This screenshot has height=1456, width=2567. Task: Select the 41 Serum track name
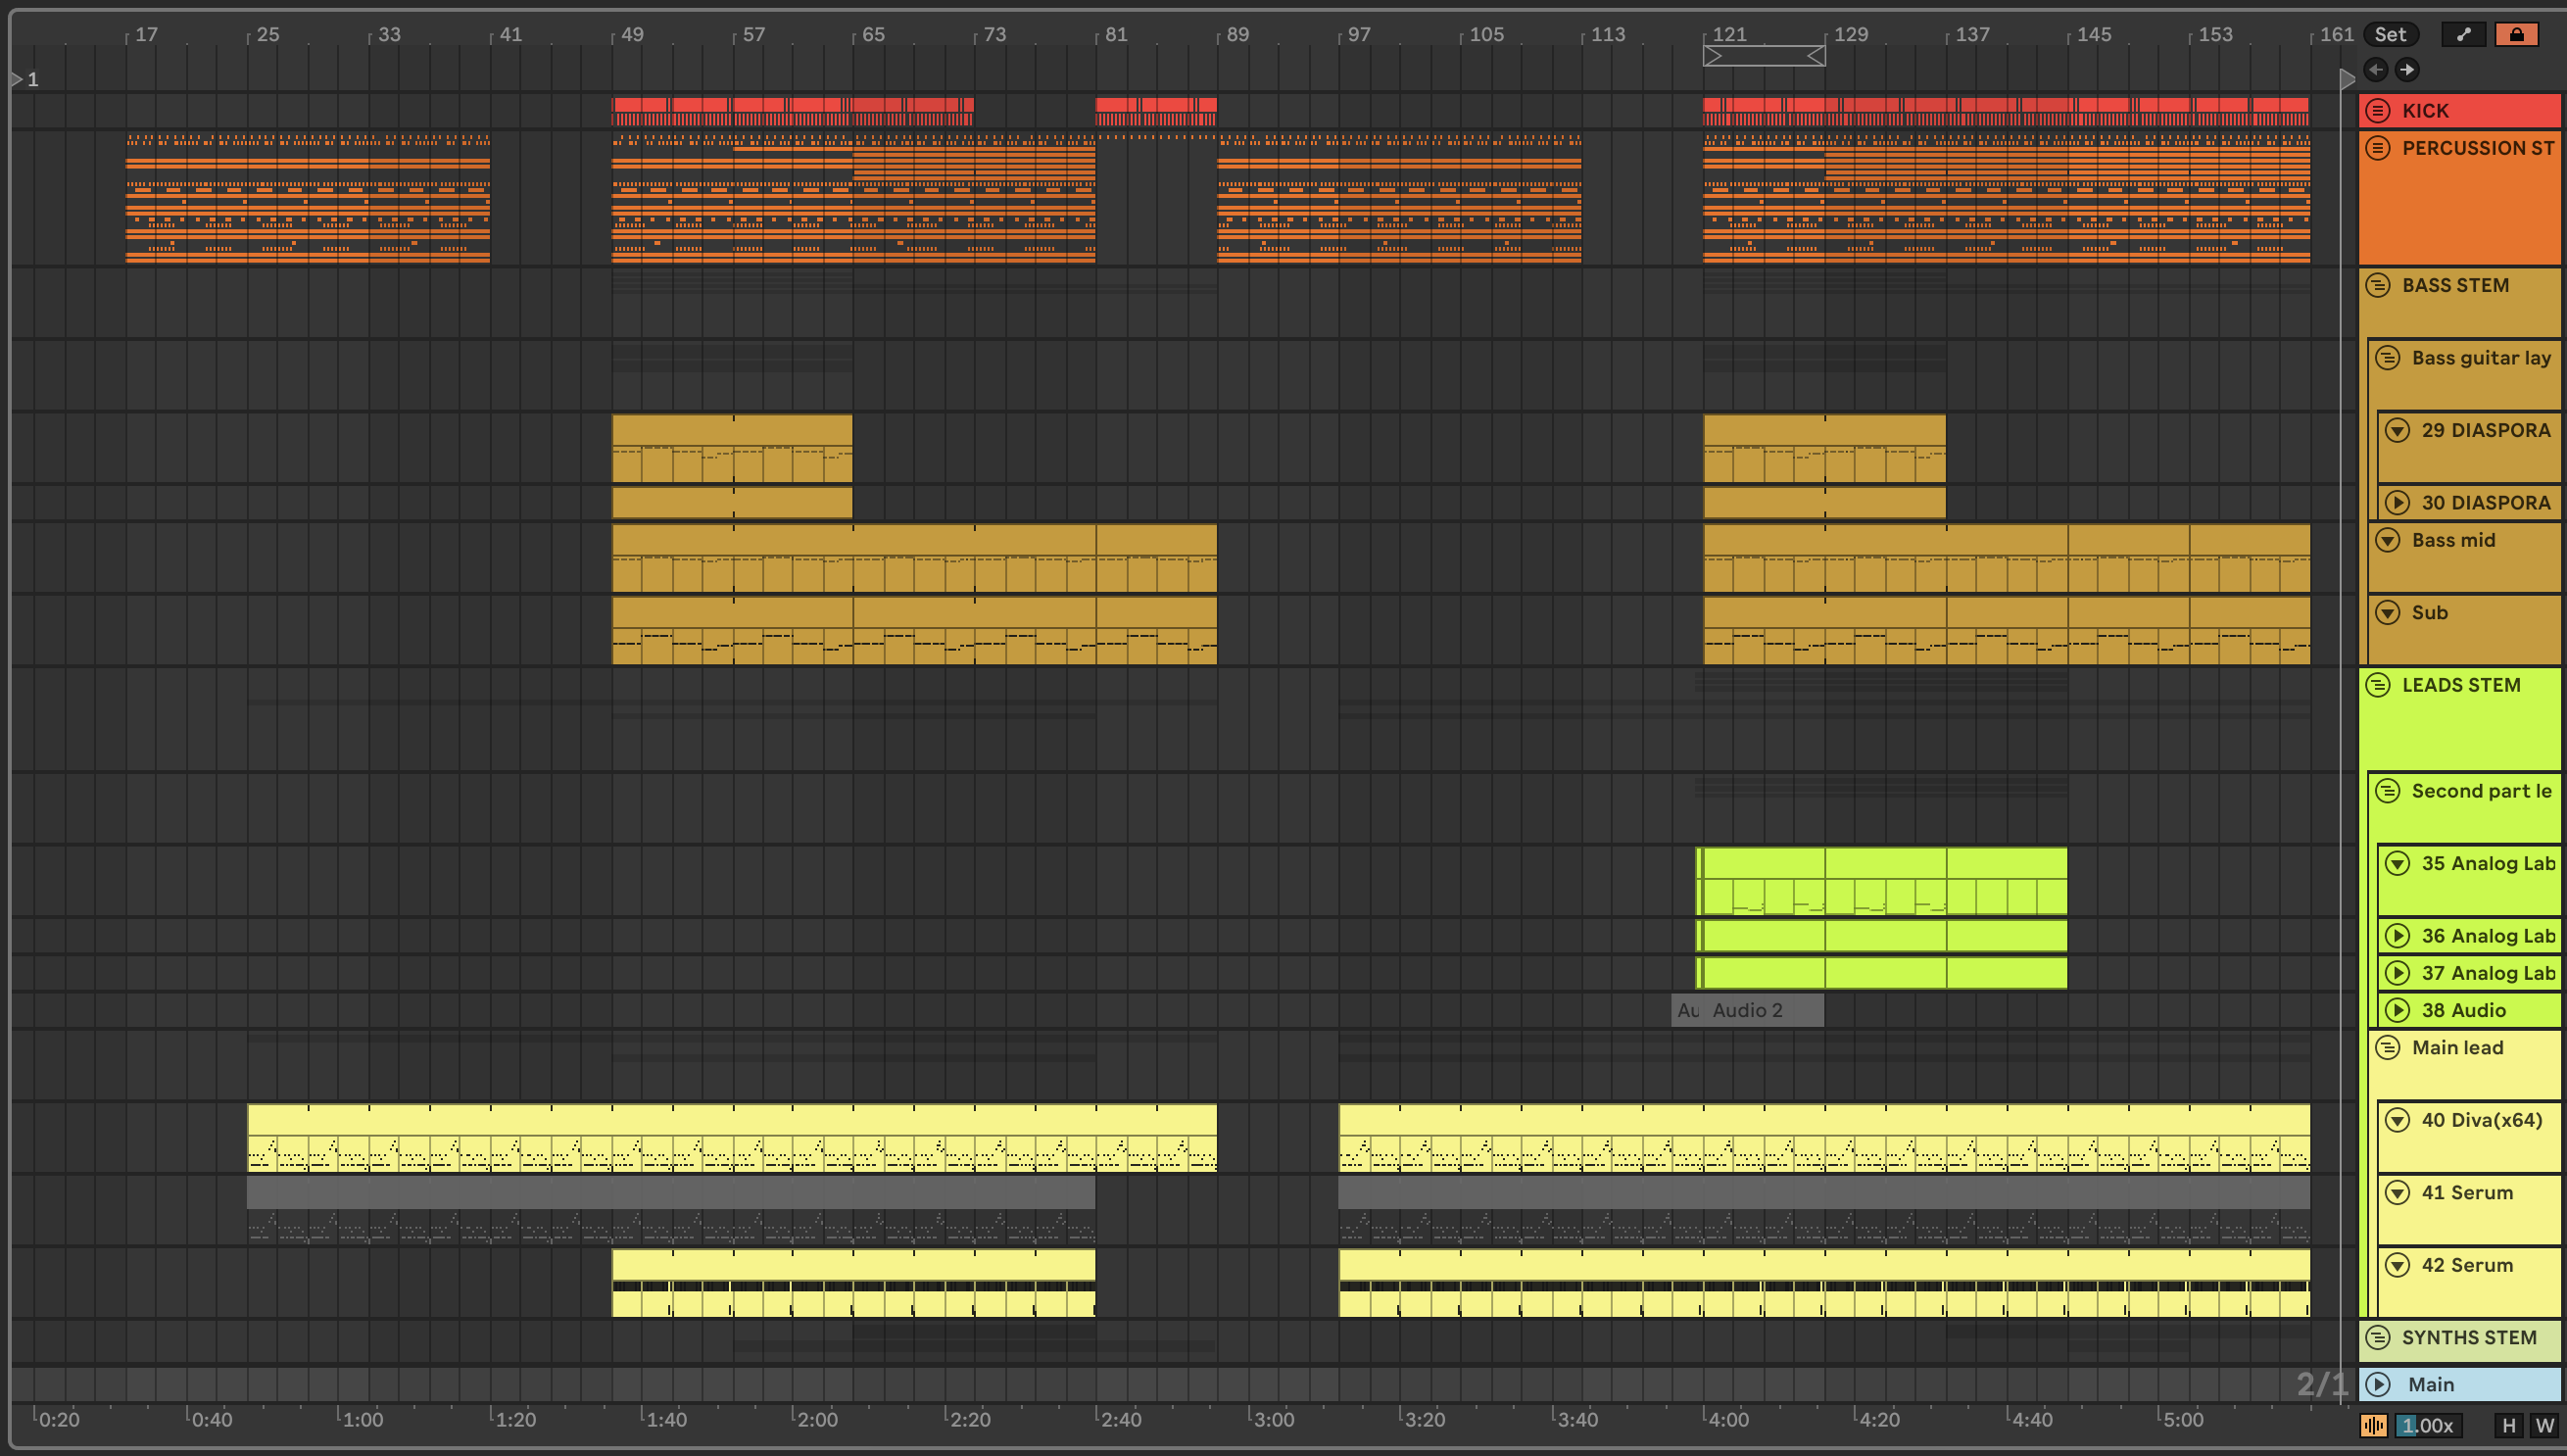[2467, 1193]
